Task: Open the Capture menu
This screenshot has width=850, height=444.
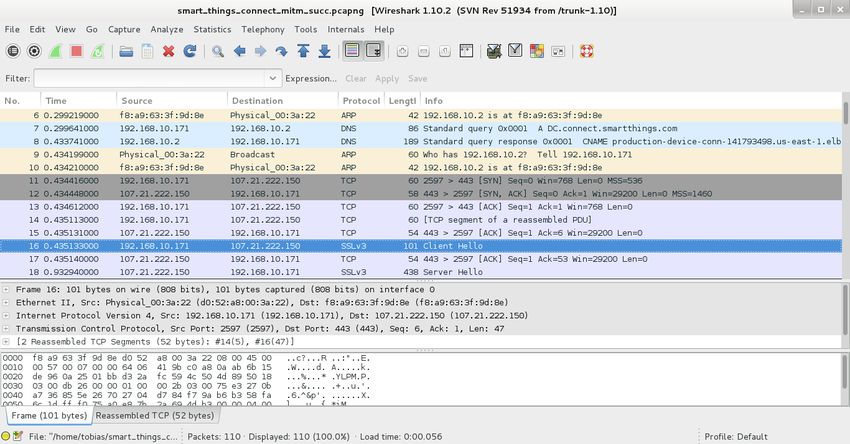Action: 124,29
